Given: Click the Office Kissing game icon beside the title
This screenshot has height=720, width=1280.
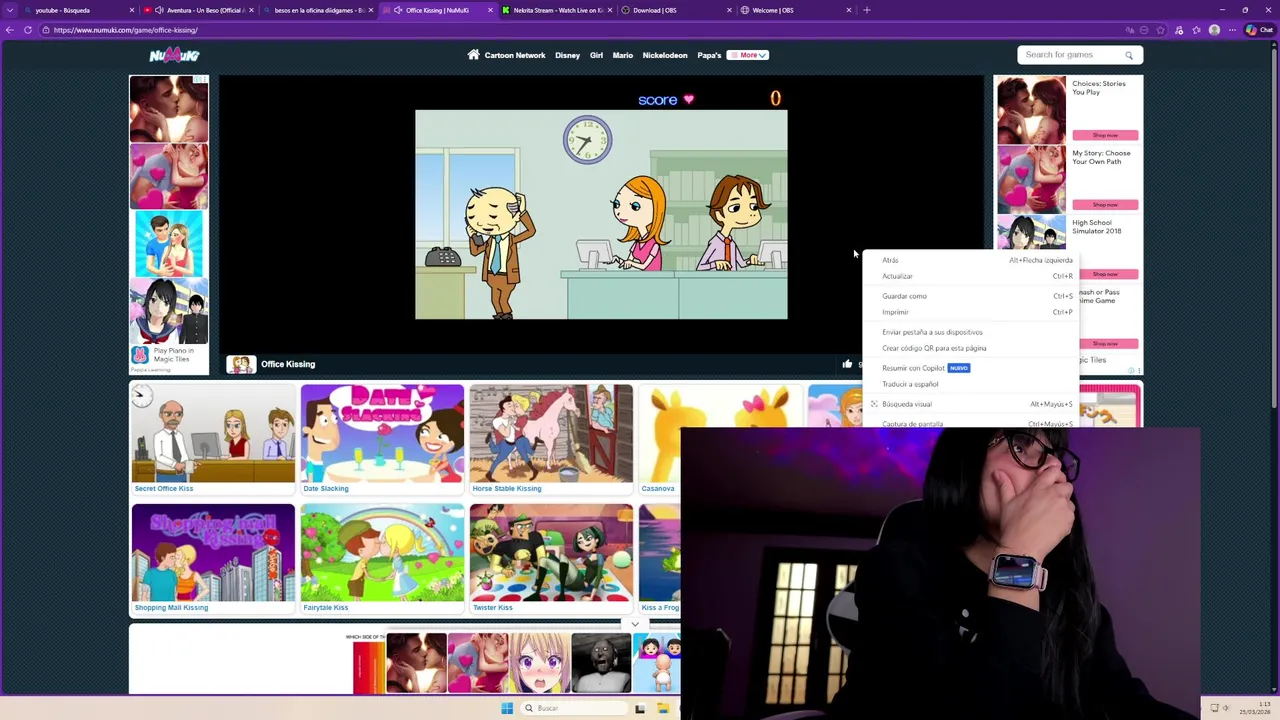Looking at the screenshot, I should click(x=240, y=364).
